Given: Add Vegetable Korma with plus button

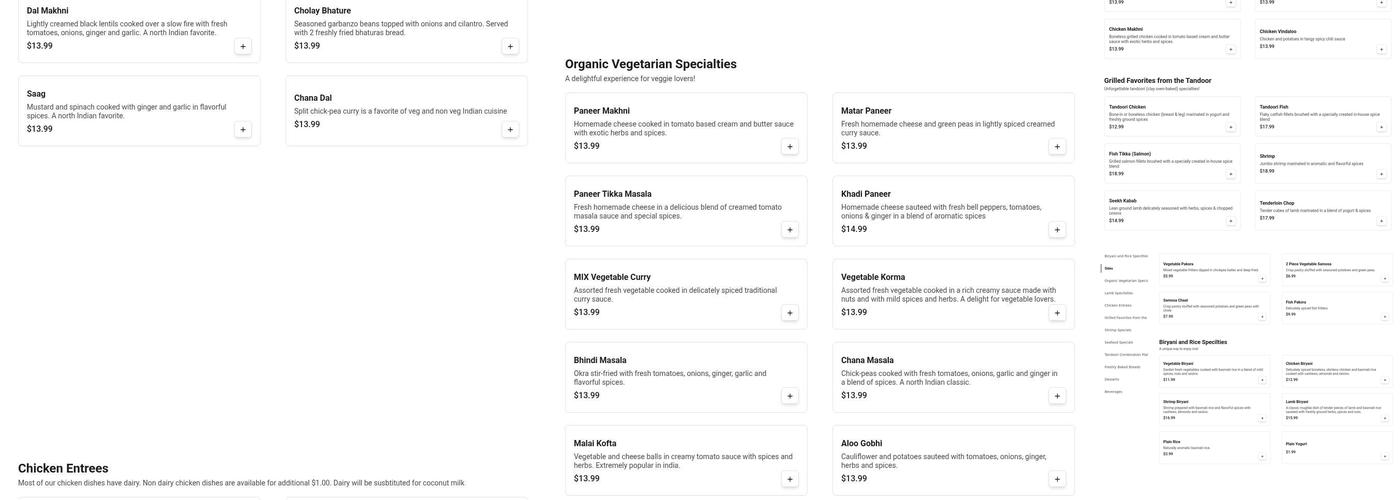Looking at the screenshot, I should point(1057,313).
